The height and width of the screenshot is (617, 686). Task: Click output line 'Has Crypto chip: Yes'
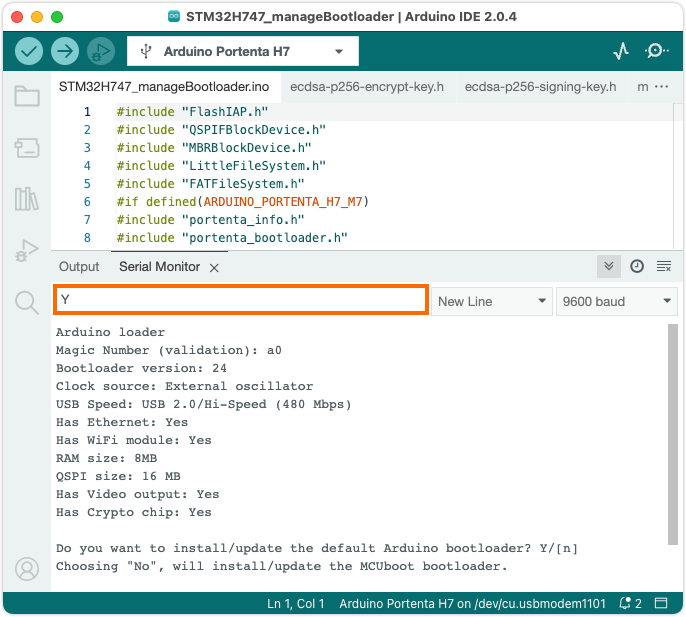(x=133, y=512)
